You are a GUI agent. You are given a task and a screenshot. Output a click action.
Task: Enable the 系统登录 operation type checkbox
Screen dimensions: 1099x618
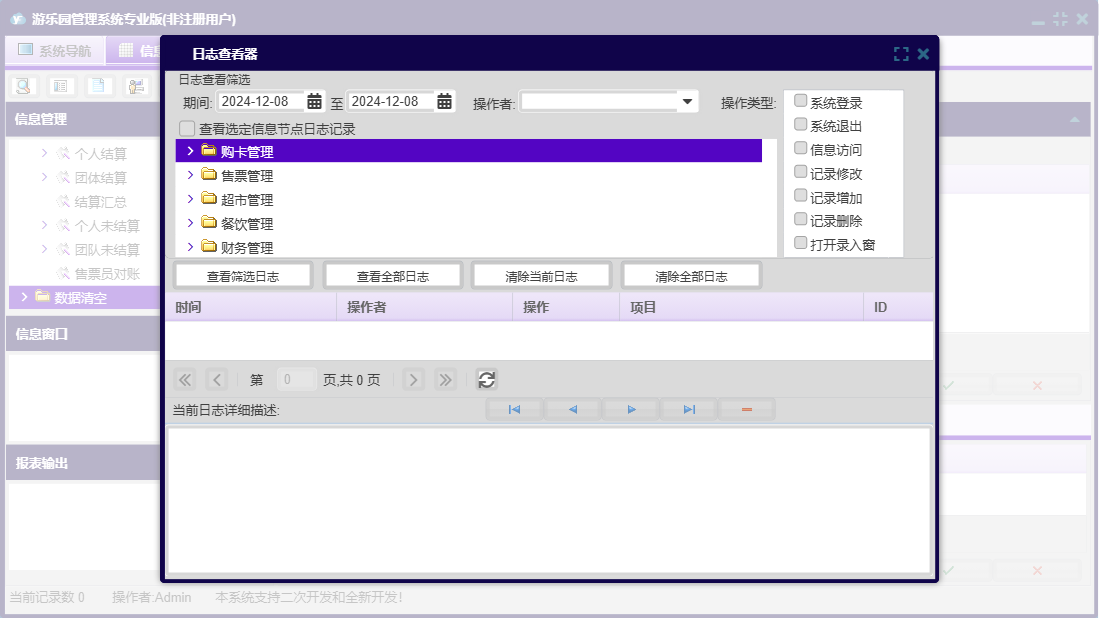pyautogui.click(x=800, y=101)
